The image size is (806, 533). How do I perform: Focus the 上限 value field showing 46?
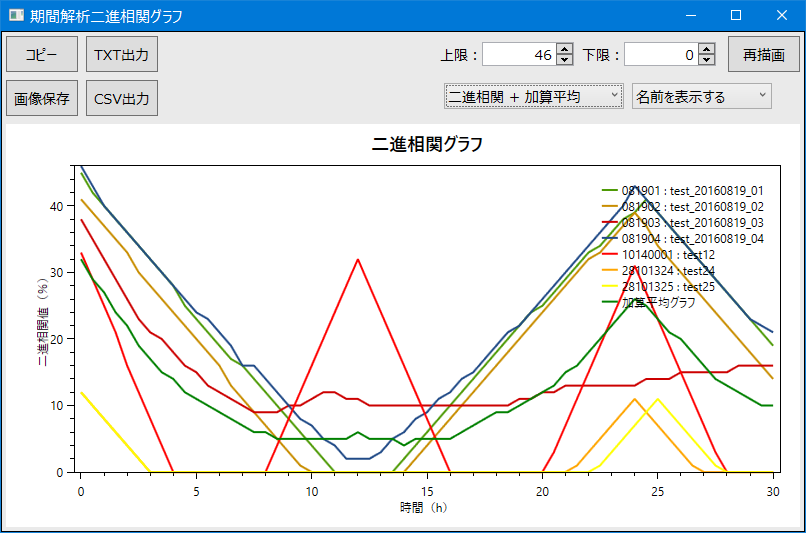(x=519, y=54)
